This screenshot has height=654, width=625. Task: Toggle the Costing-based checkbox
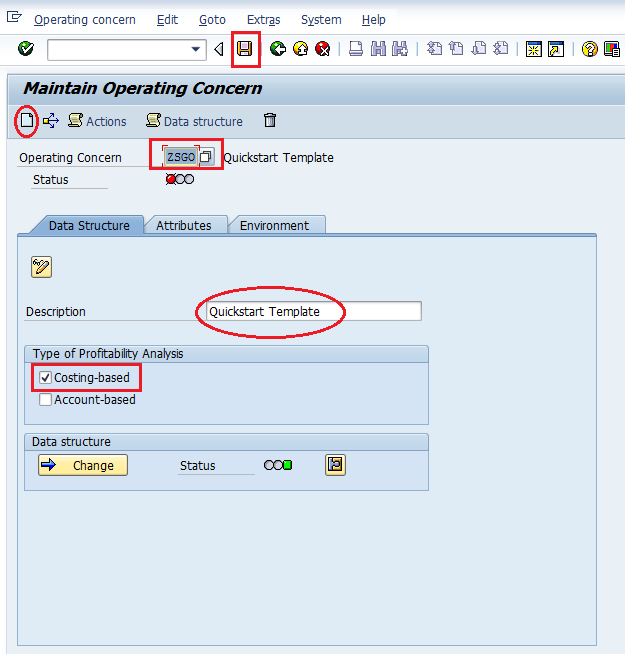click(x=45, y=377)
